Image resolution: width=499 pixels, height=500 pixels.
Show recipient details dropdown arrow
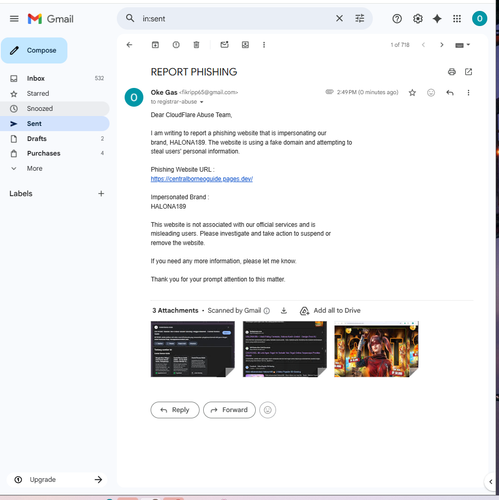pos(201,102)
